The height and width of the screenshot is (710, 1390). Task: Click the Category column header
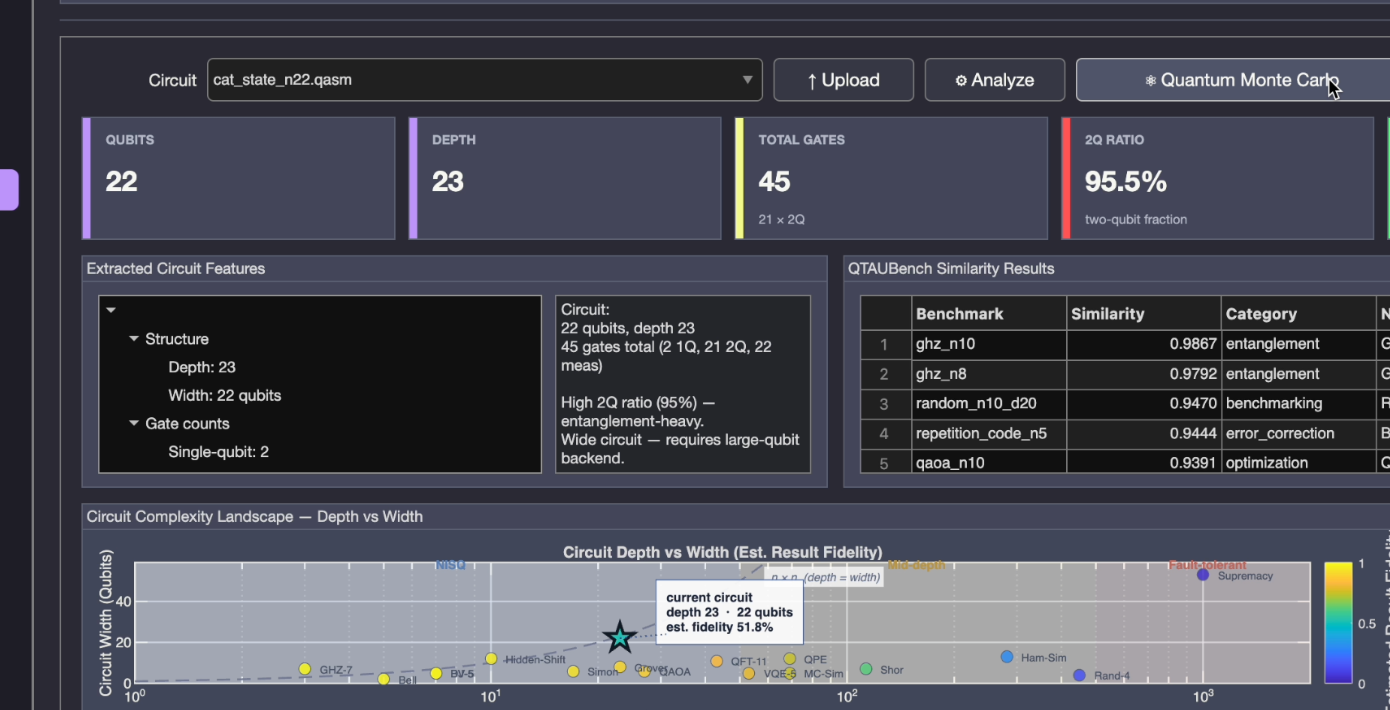coord(1298,313)
